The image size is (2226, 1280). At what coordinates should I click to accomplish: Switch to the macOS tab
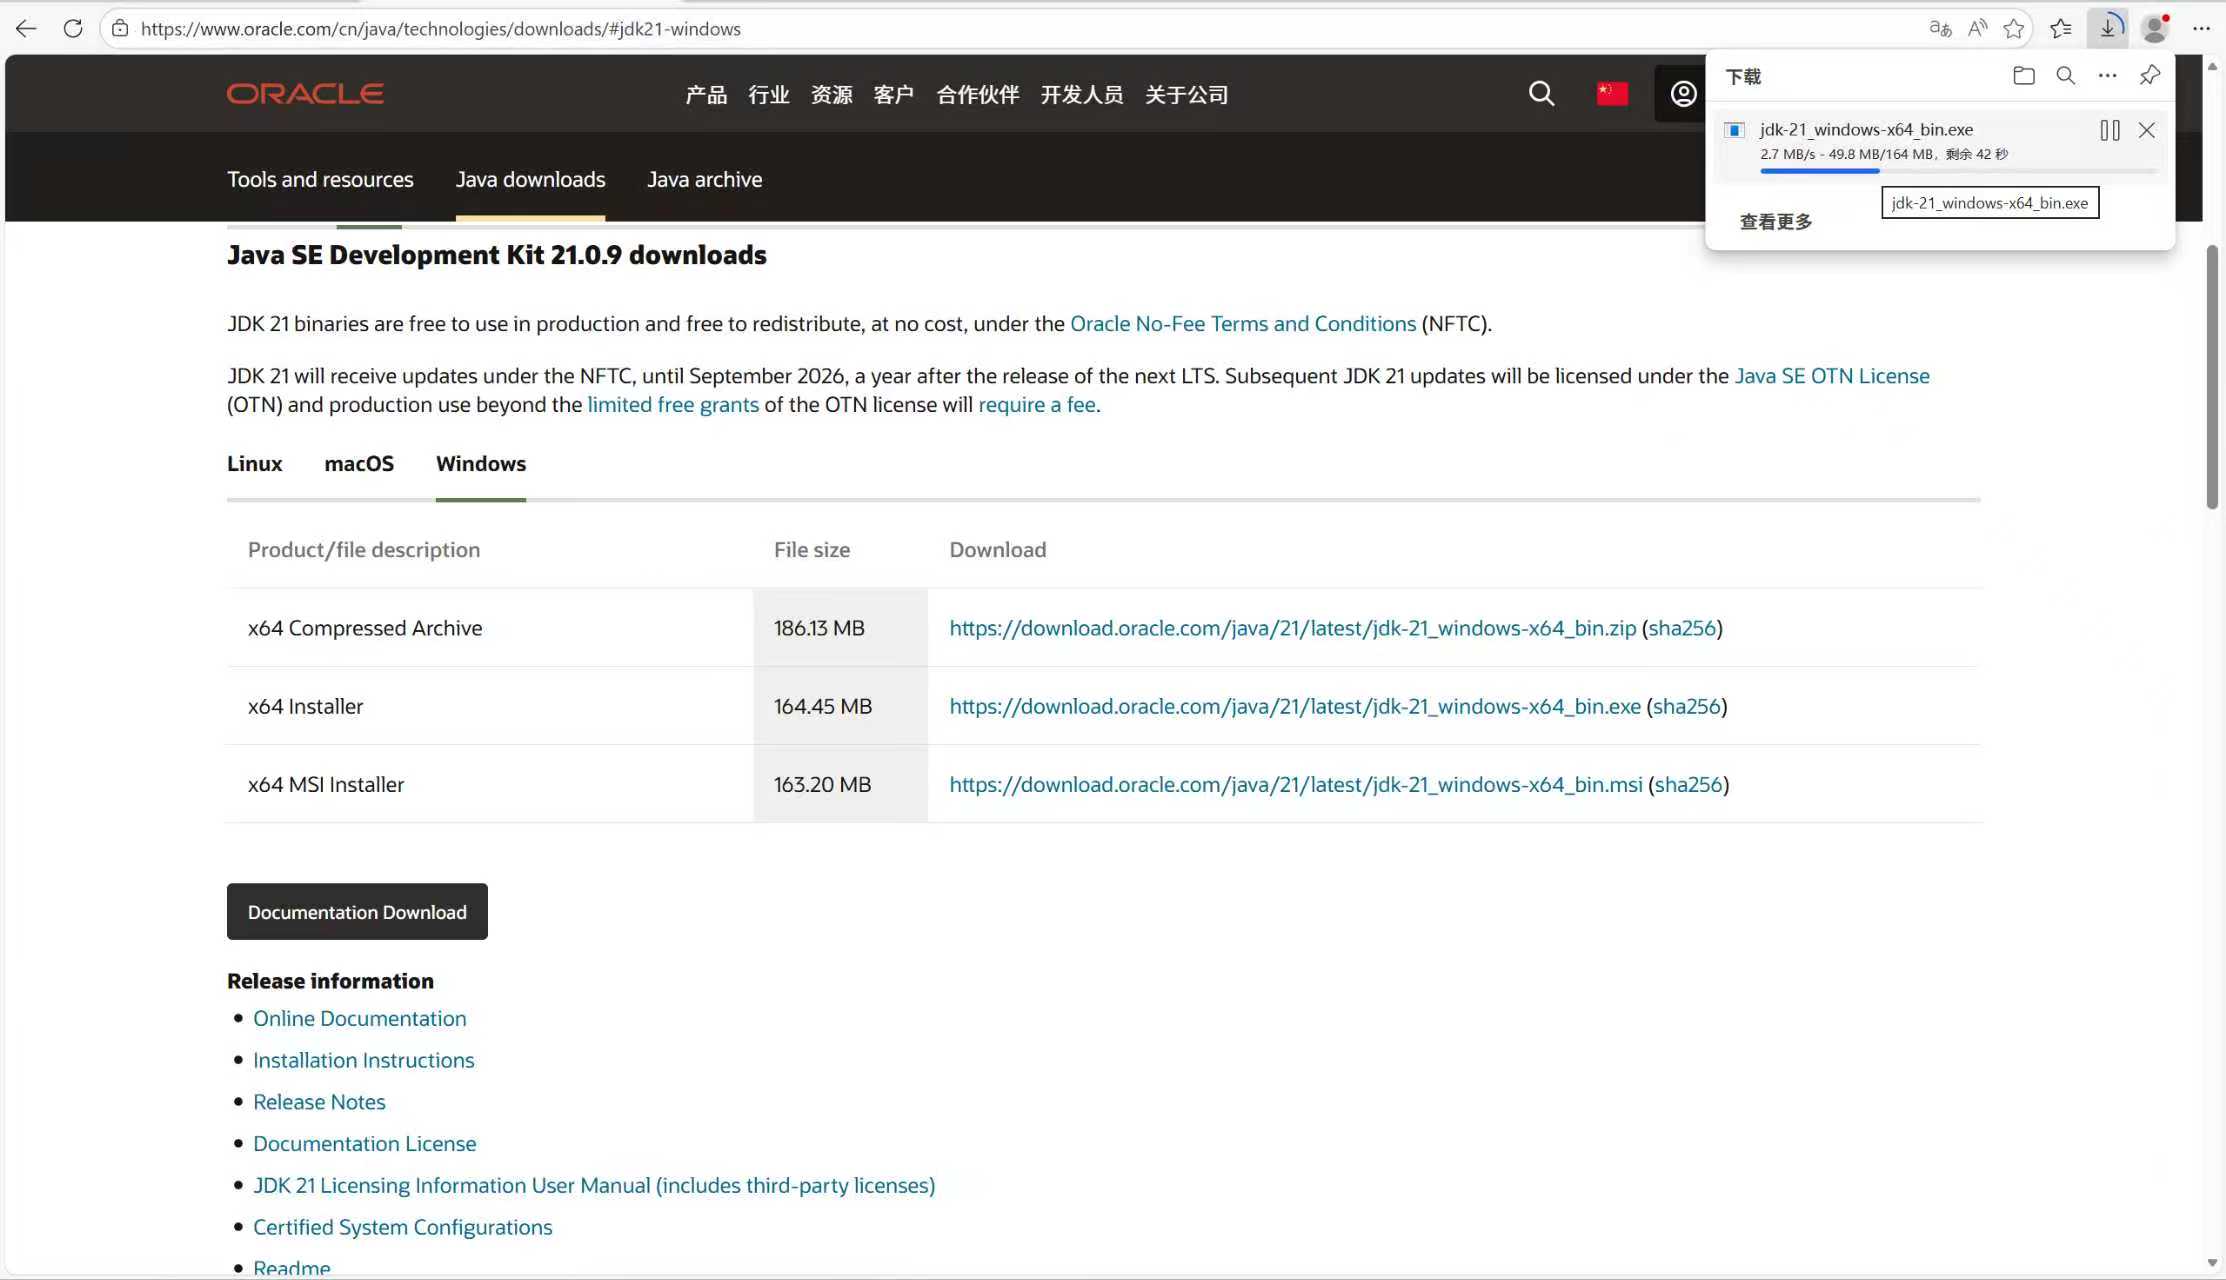pos(358,464)
